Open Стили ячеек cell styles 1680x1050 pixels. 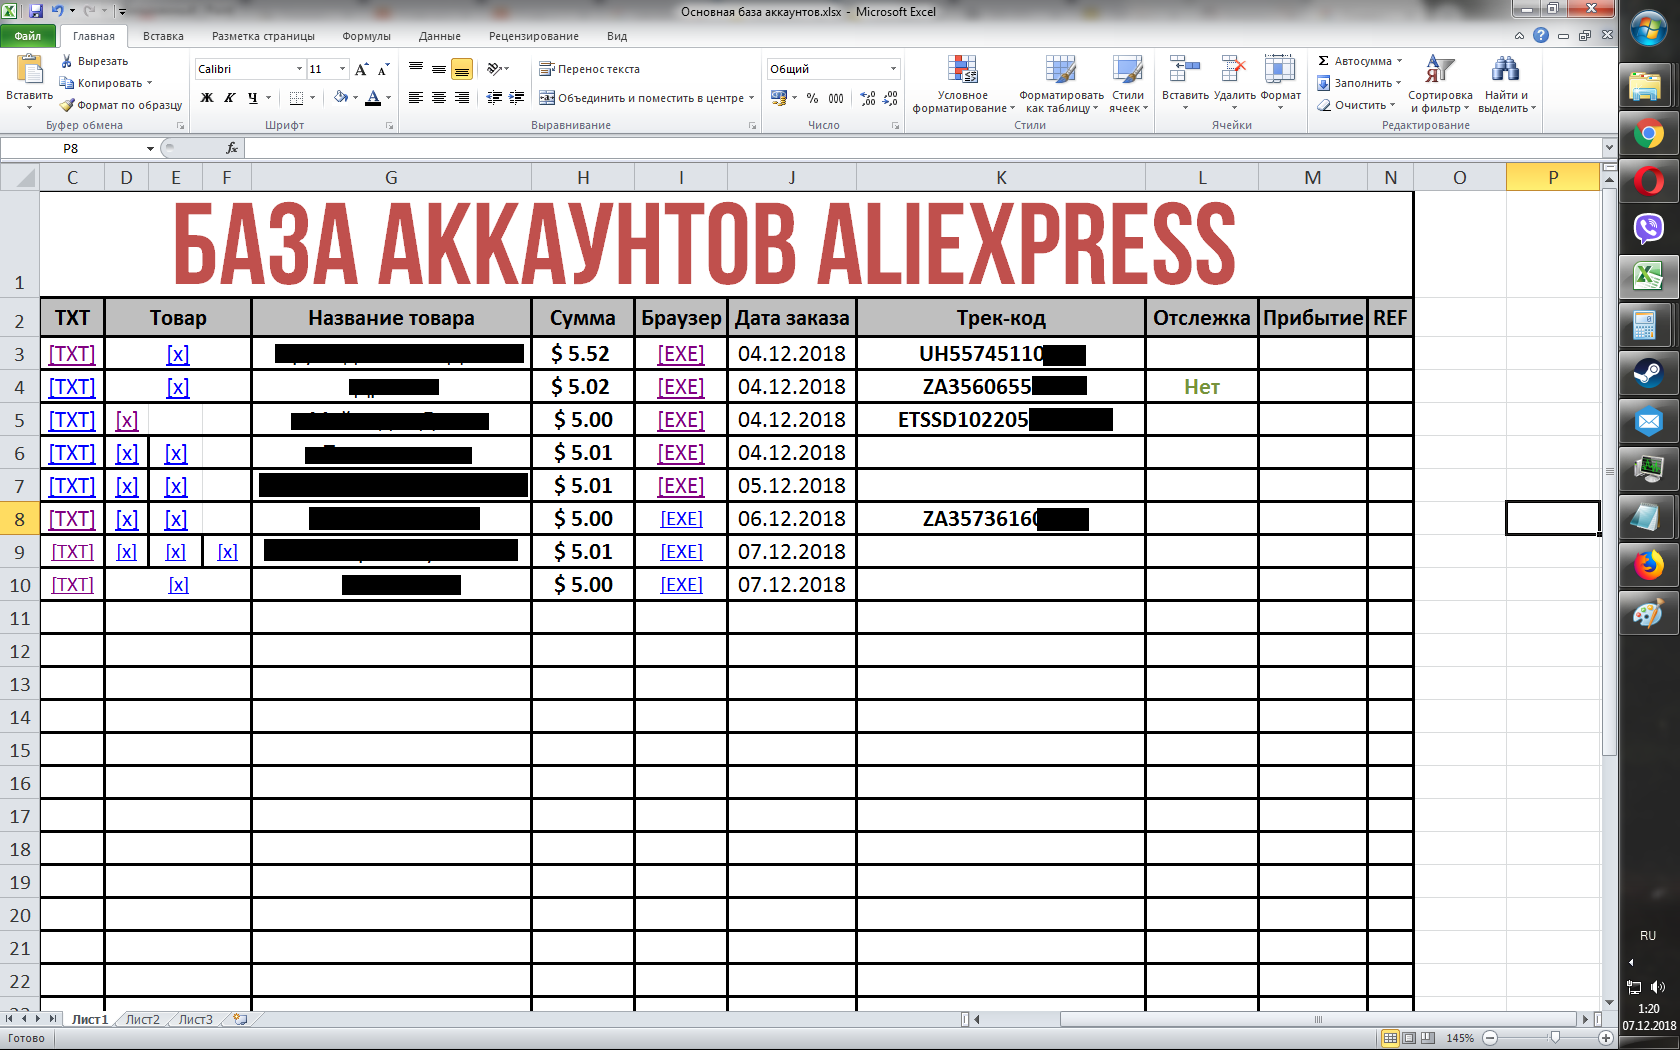tap(1128, 84)
